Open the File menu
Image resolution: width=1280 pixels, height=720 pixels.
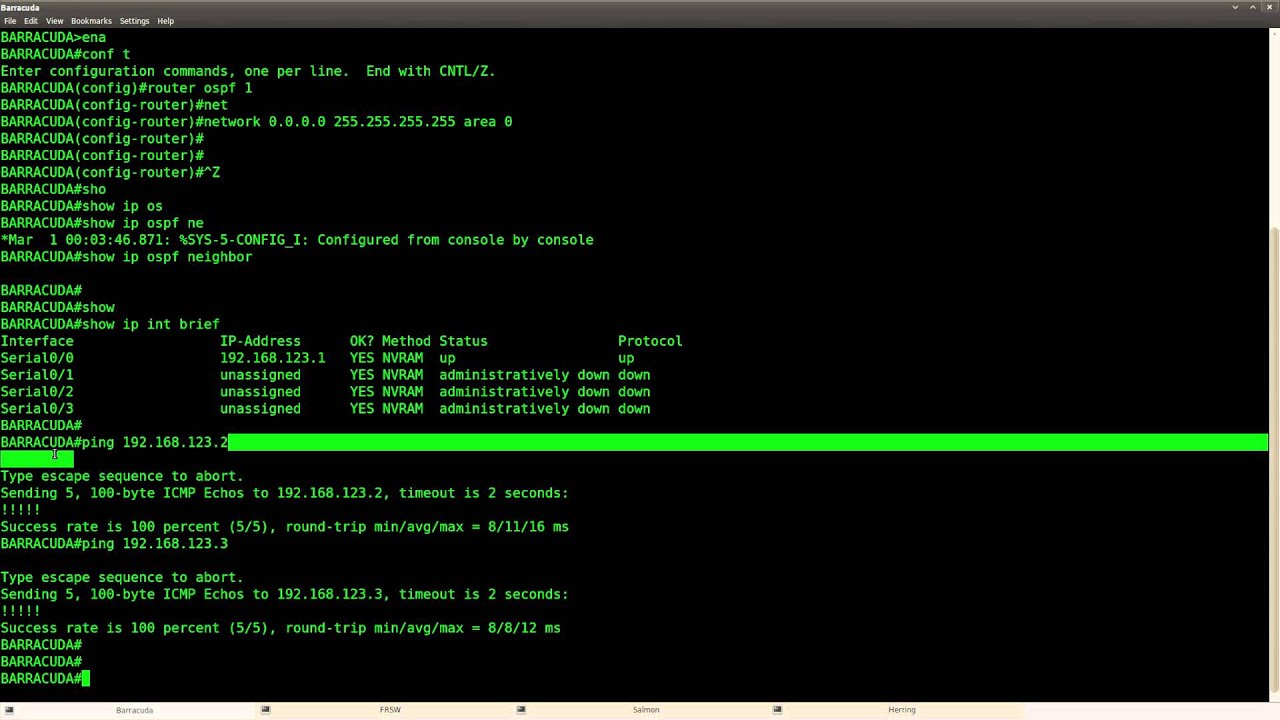pos(10,21)
